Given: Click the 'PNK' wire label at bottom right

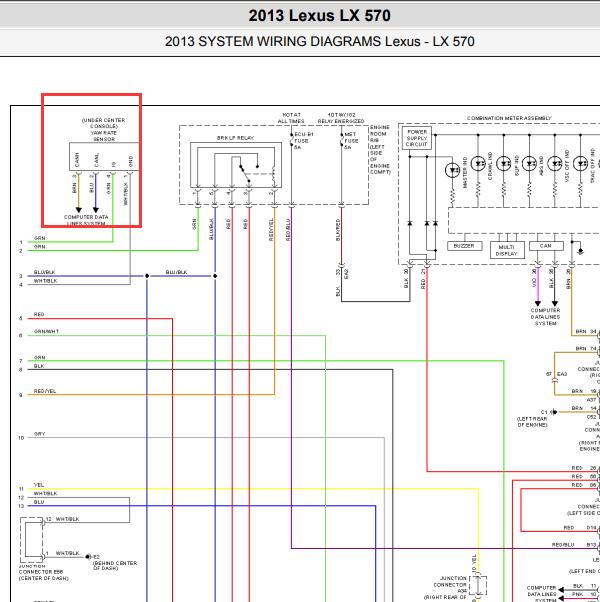Looking at the screenshot, I should click(x=577, y=594).
